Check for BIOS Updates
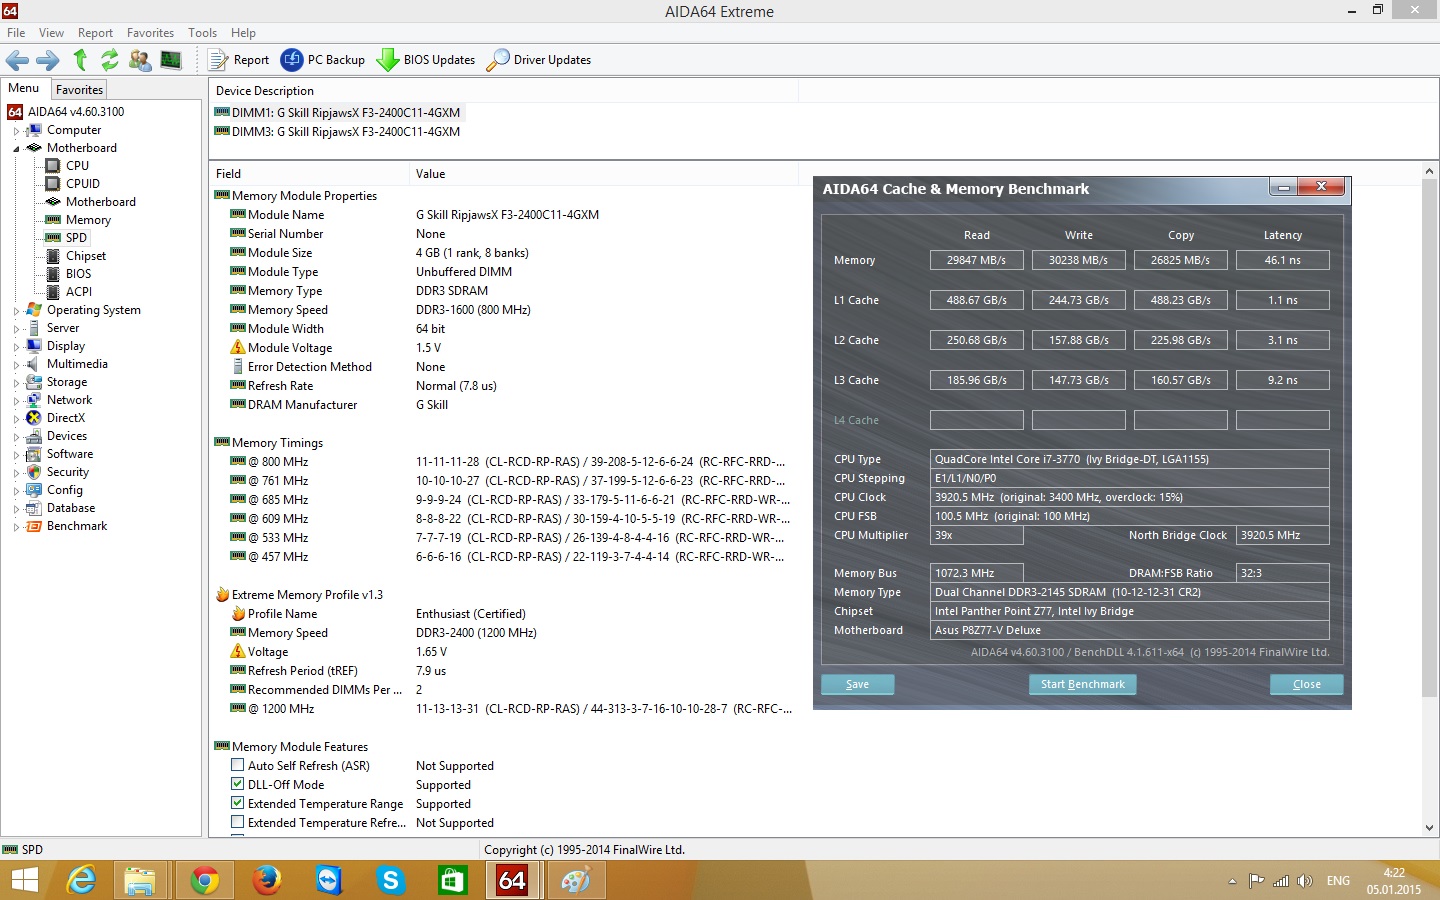The width and height of the screenshot is (1440, 900). click(x=426, y=60)
